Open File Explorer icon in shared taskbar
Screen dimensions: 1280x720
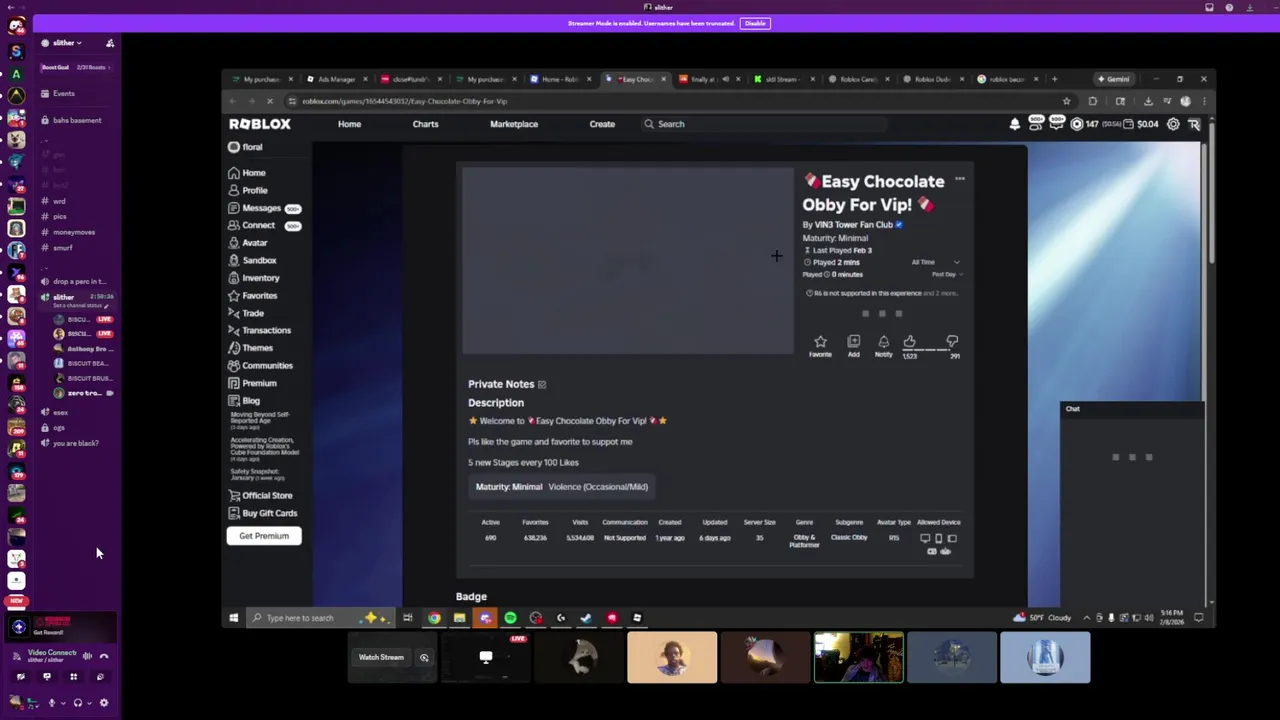coord(459,618)
